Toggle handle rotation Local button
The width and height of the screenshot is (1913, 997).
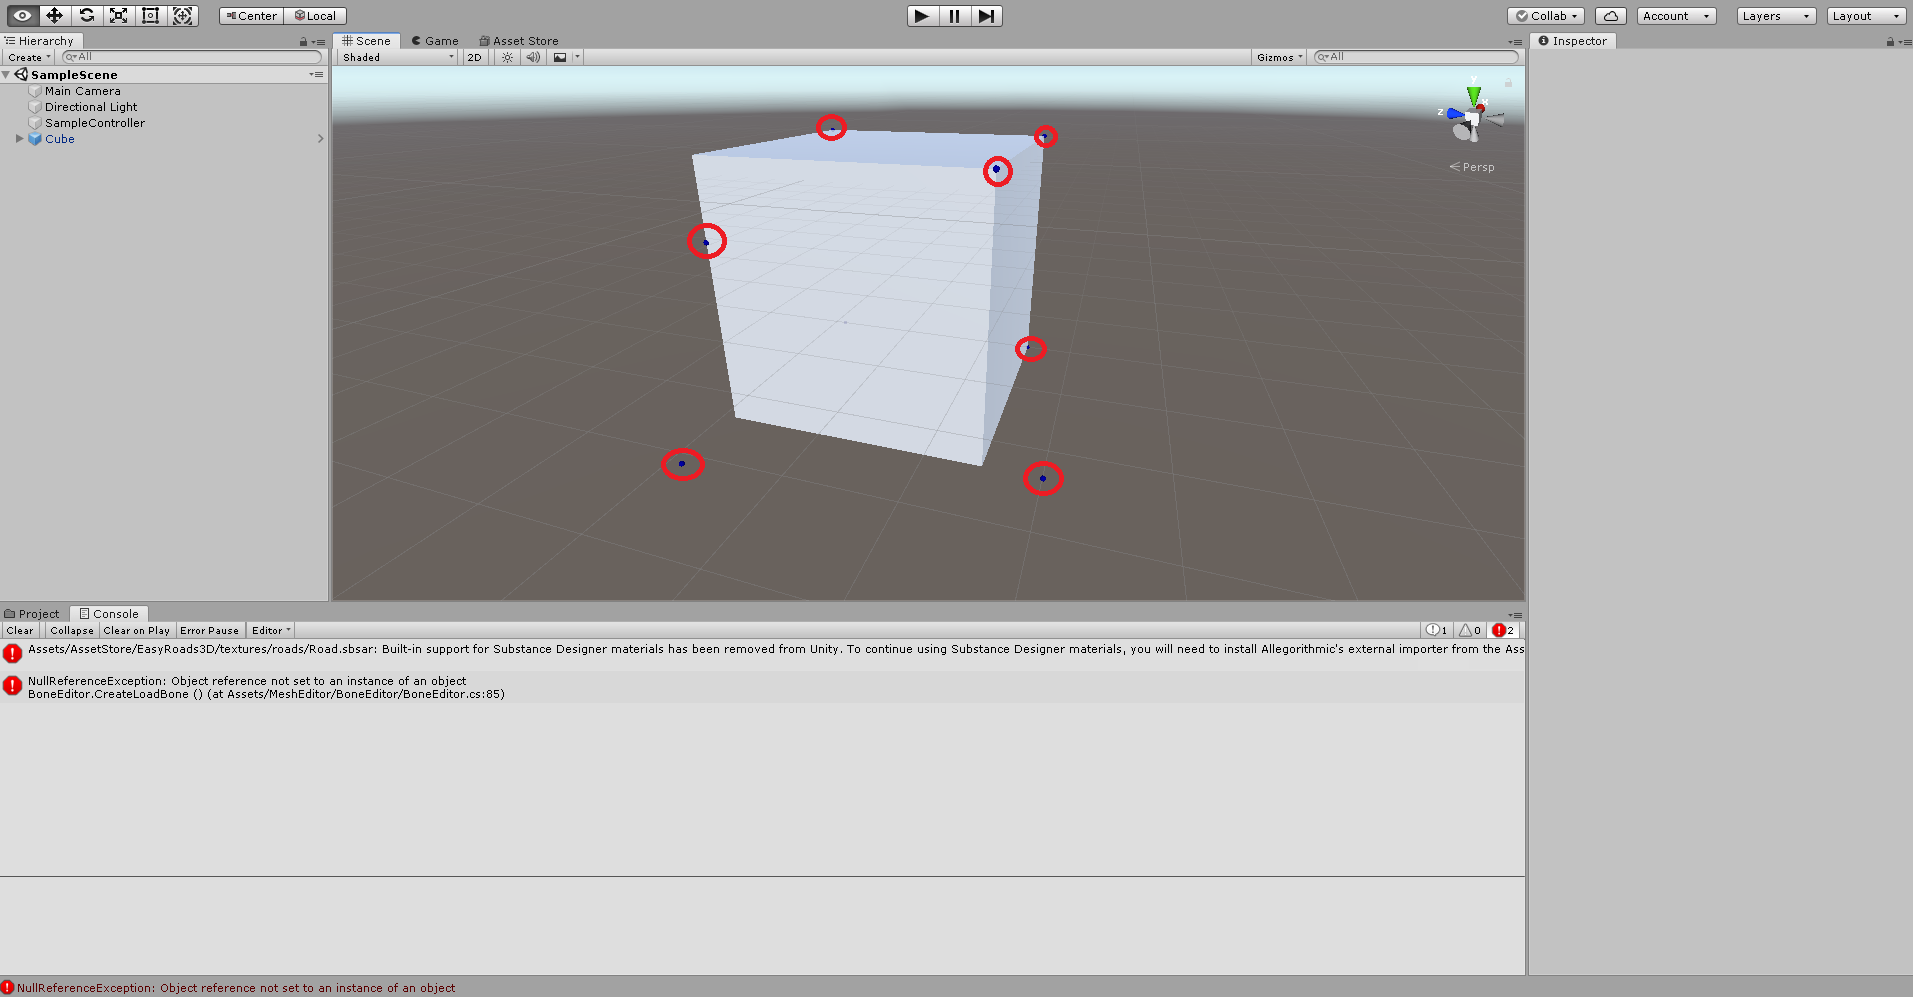click(x=315, y=16)
